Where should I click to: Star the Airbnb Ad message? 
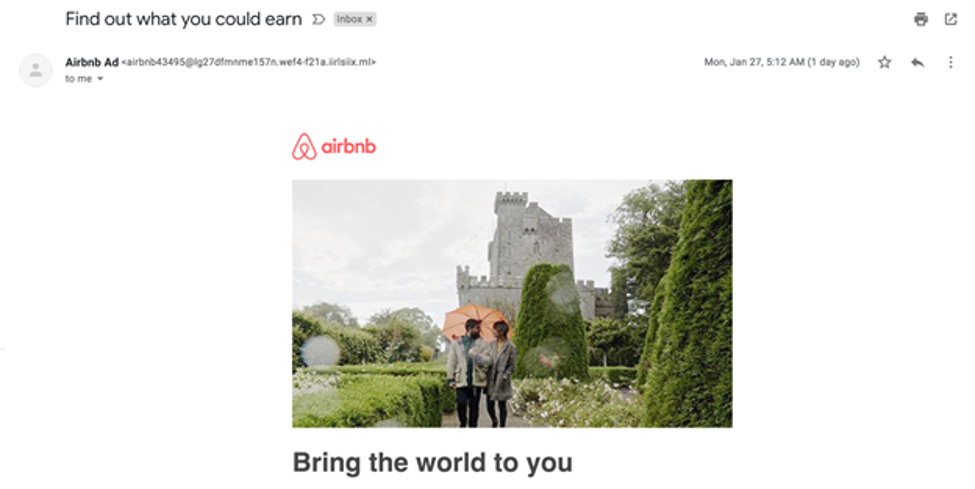tap(884, 62)
